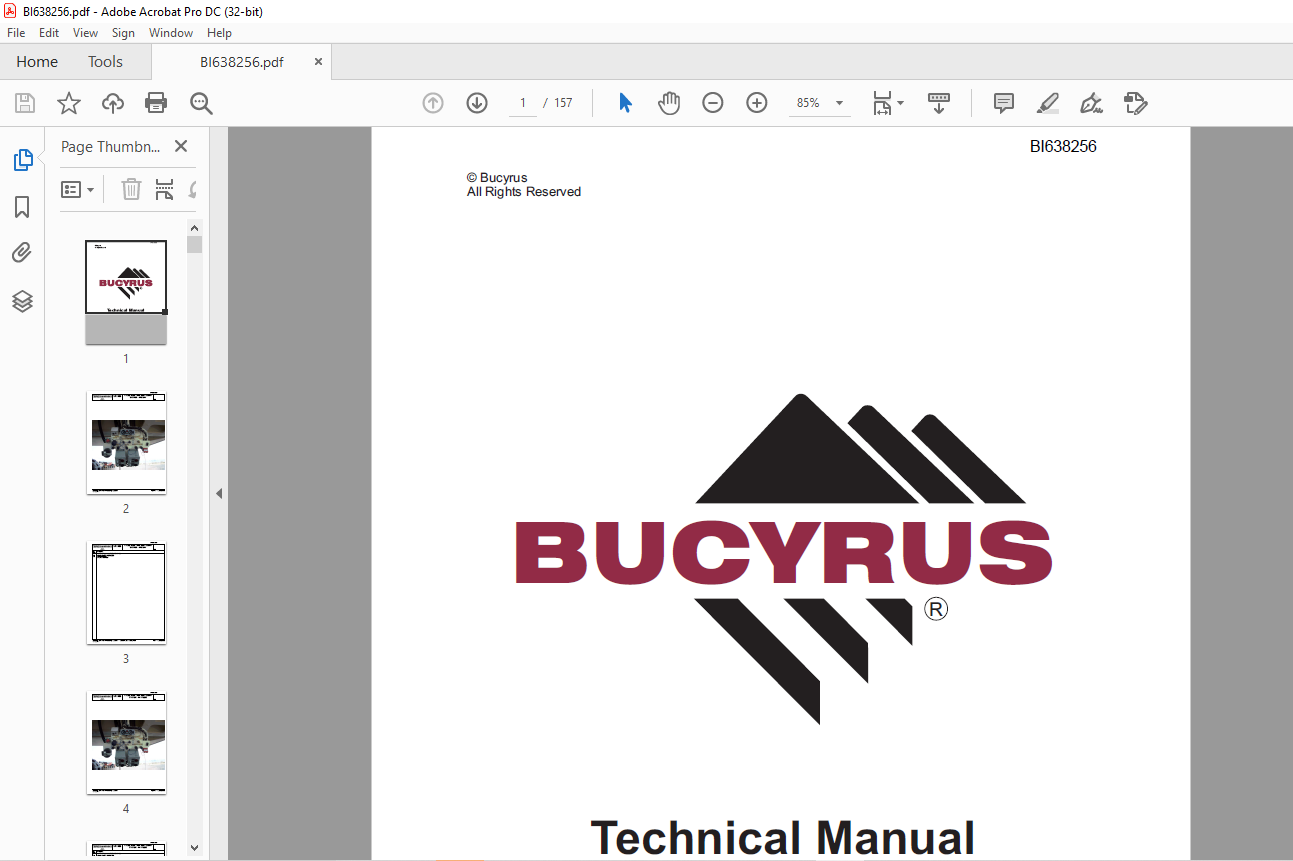Select the arrow selection tool
This screenshot has height=861, width=1293.
click(626, 103)
